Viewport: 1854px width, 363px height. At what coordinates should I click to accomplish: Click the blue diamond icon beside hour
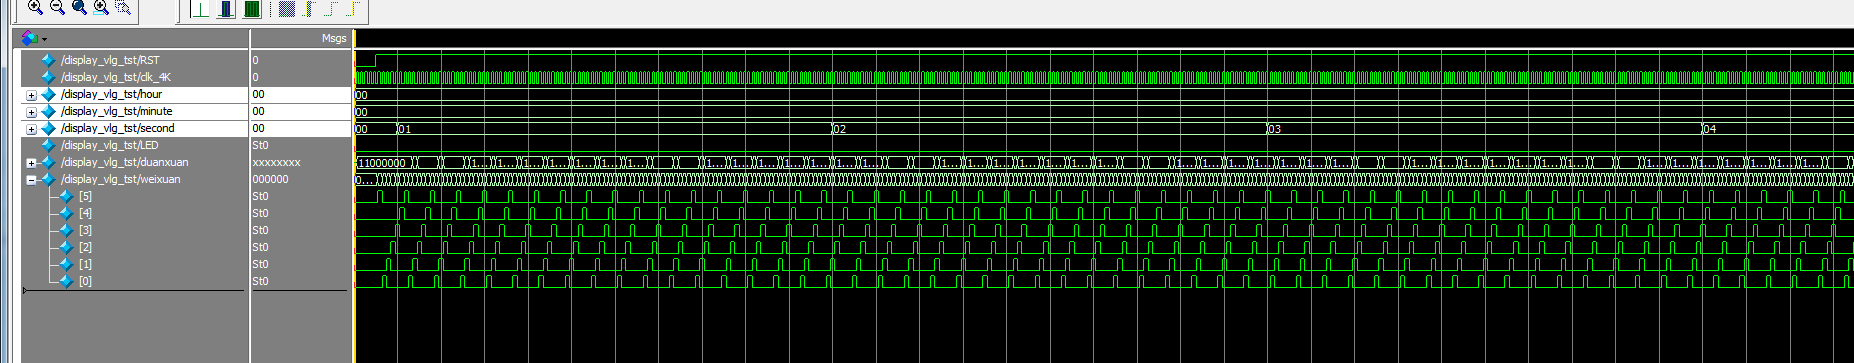[48, 94]
